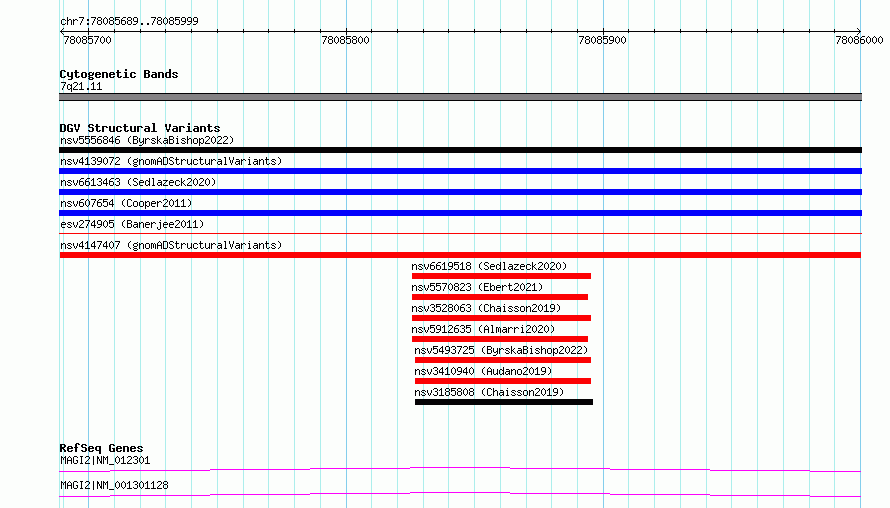Click the black nsv5556846 variant bar
Image resolution: width=890 pixels, height=508 pixels.
[460, 150]
